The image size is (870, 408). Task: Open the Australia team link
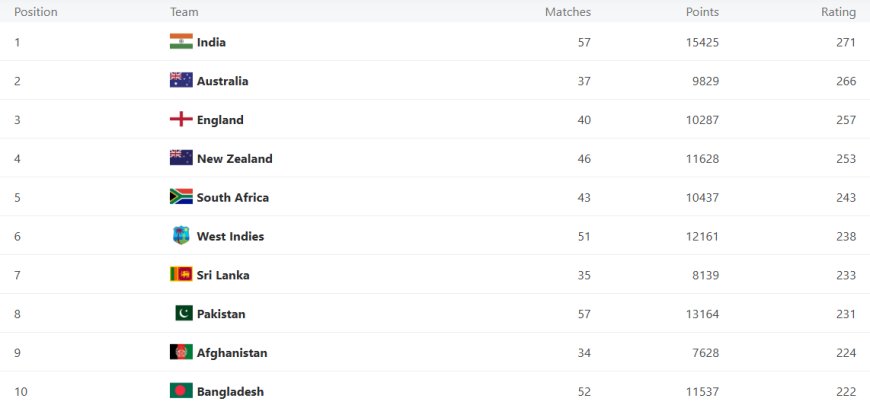222,81
